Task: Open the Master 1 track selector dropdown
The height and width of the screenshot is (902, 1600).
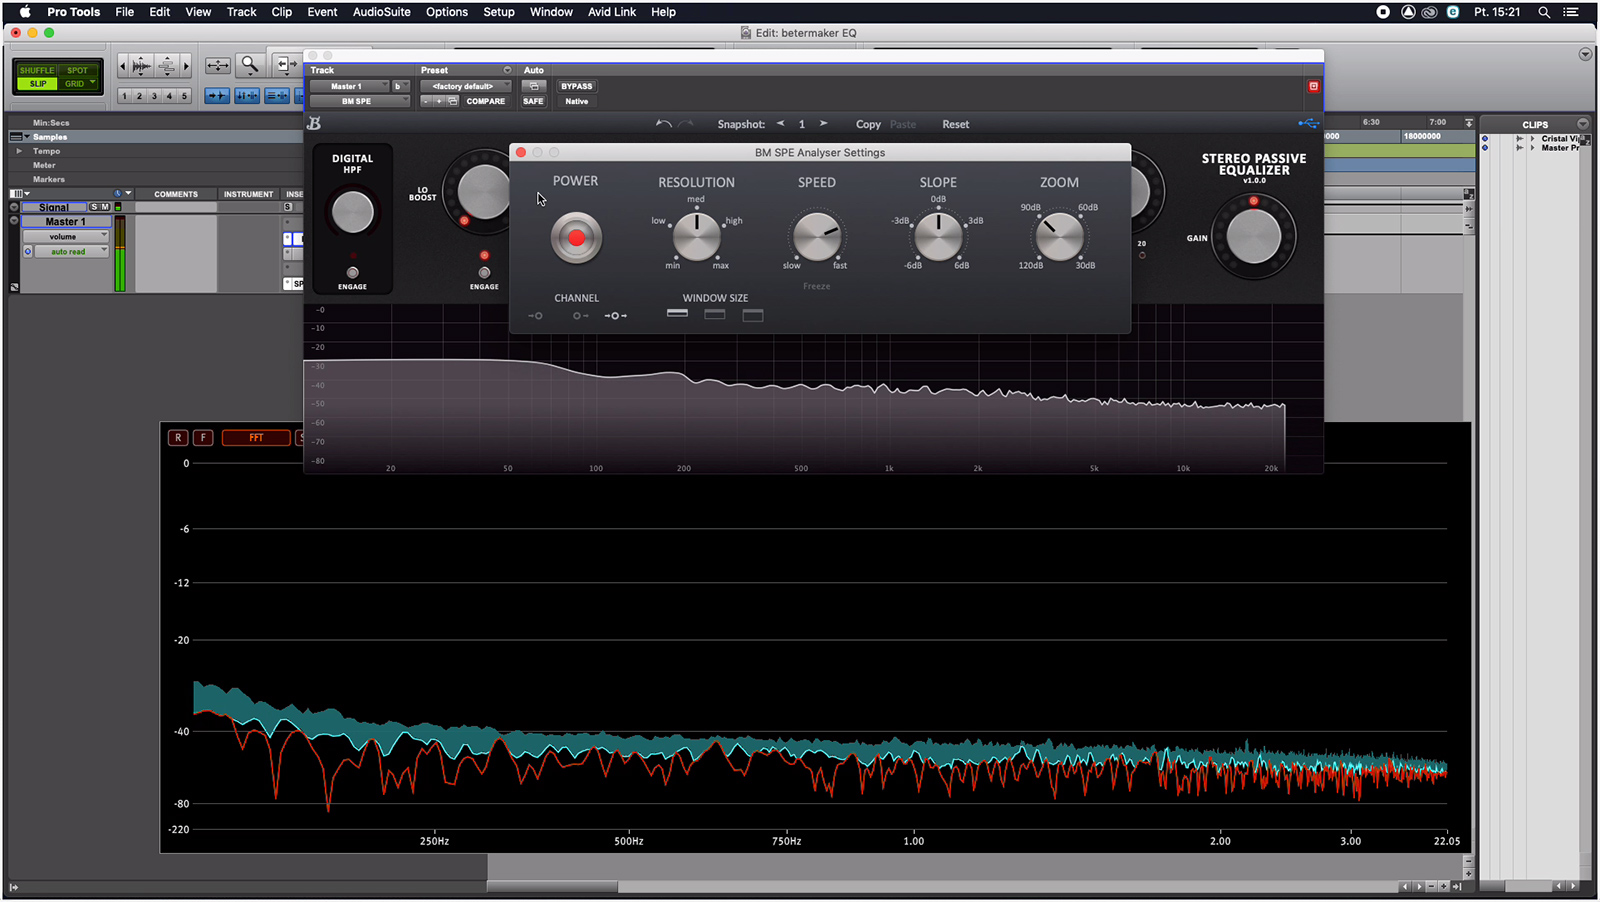Action: (349, 86)
